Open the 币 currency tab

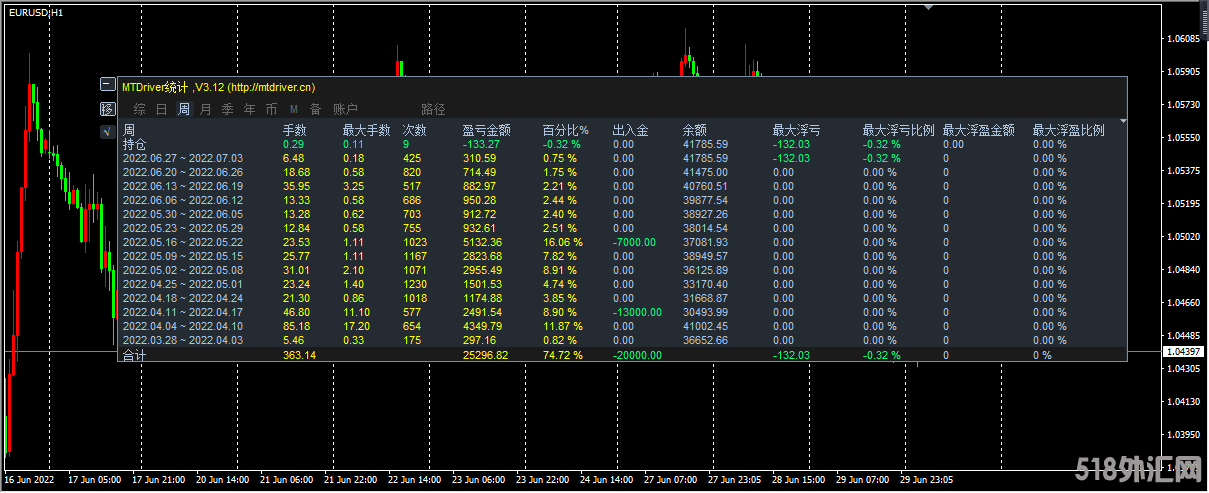pos(272,109)
